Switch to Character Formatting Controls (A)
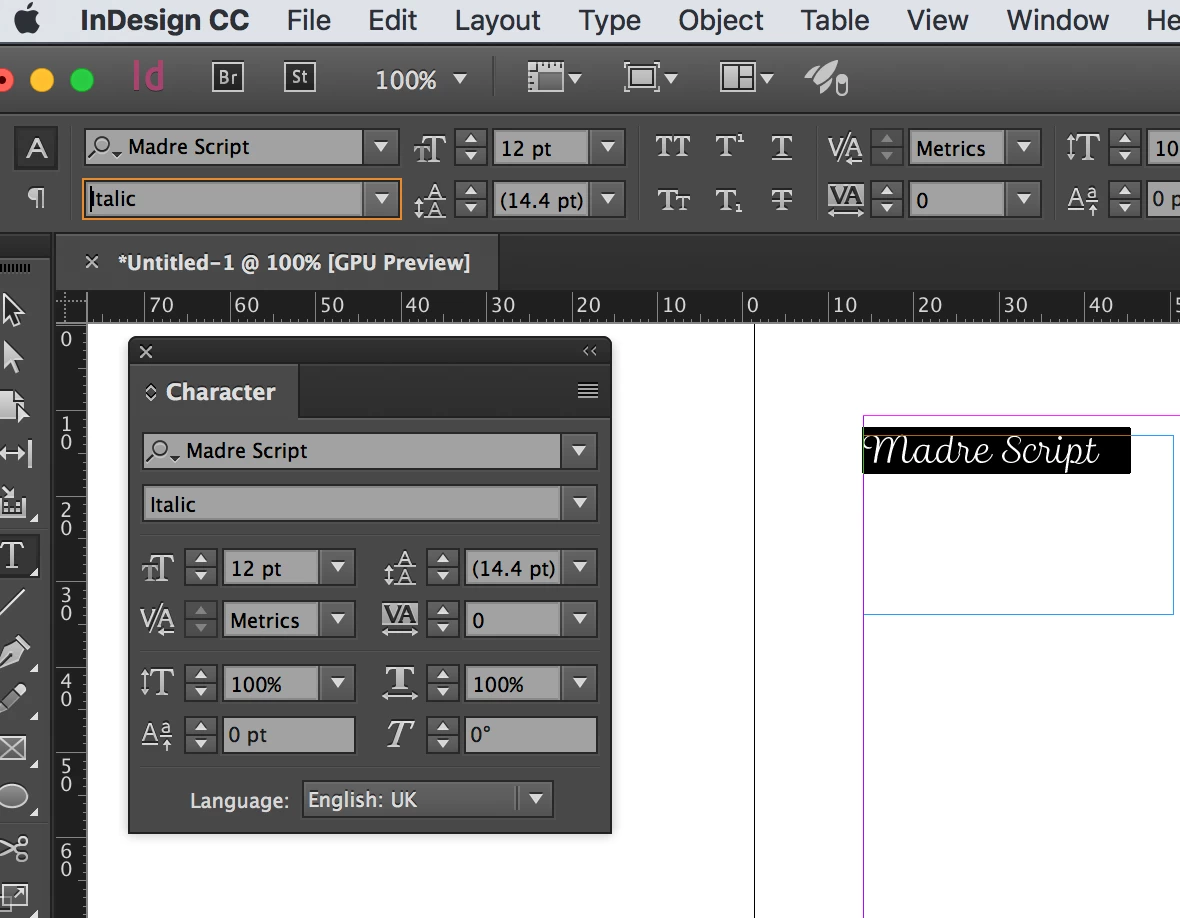 [36, 147]
